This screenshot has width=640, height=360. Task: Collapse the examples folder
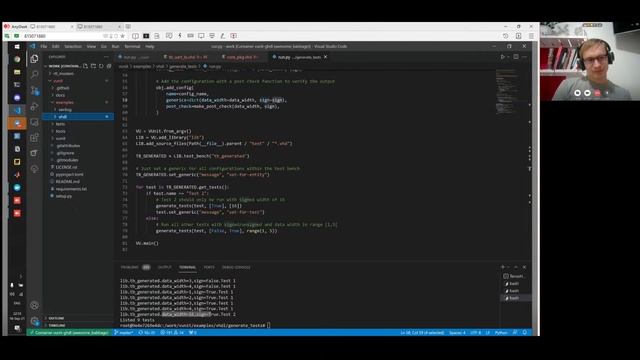coord(64,102)
